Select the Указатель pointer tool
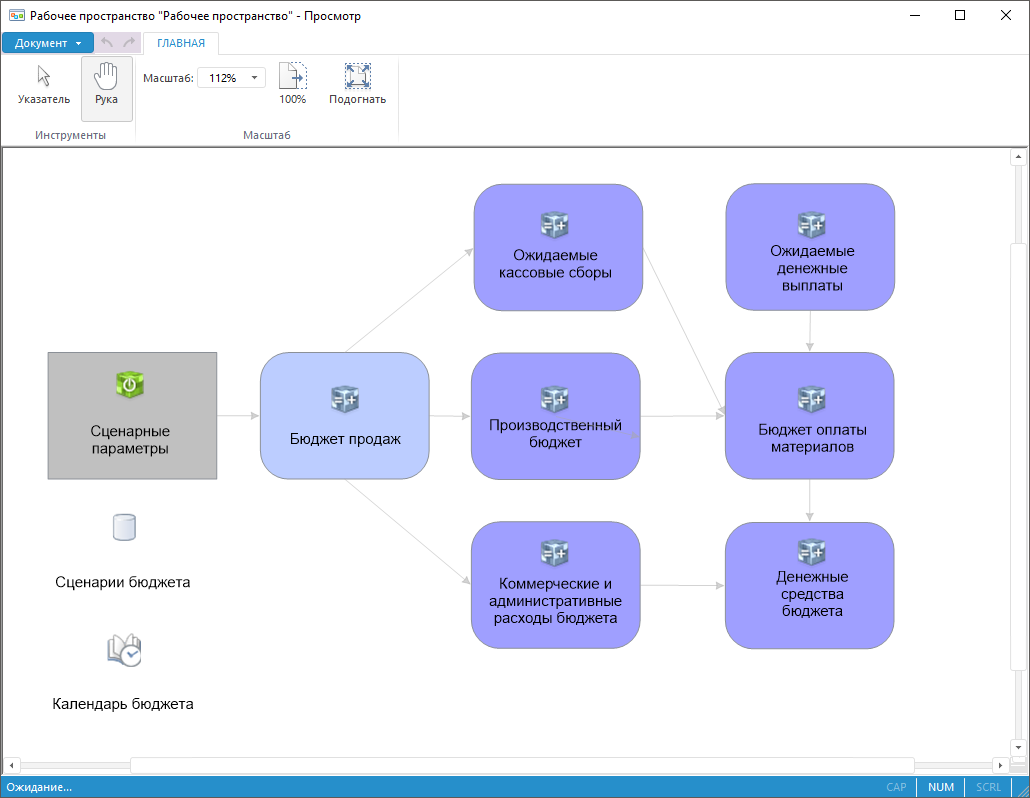 coord(43,85)
